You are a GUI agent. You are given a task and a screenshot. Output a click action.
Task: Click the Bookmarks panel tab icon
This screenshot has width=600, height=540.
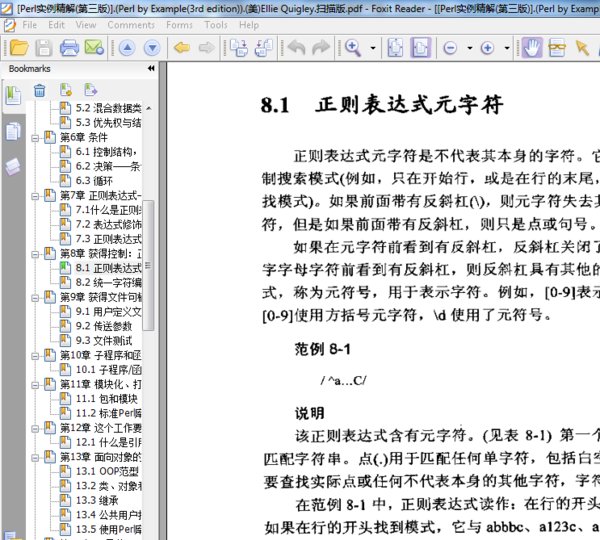(13, 95)
